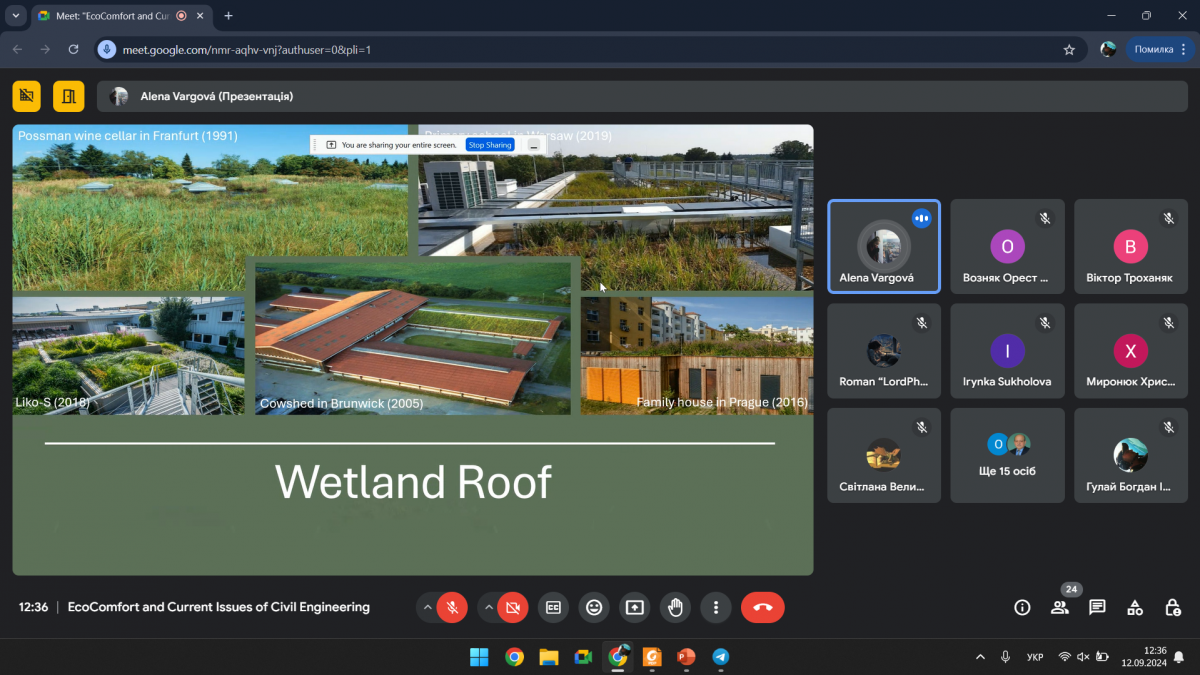Select the Meet EcoComfort browser tab
Viewport: 1200px width, 675px height.
point(105,16)
